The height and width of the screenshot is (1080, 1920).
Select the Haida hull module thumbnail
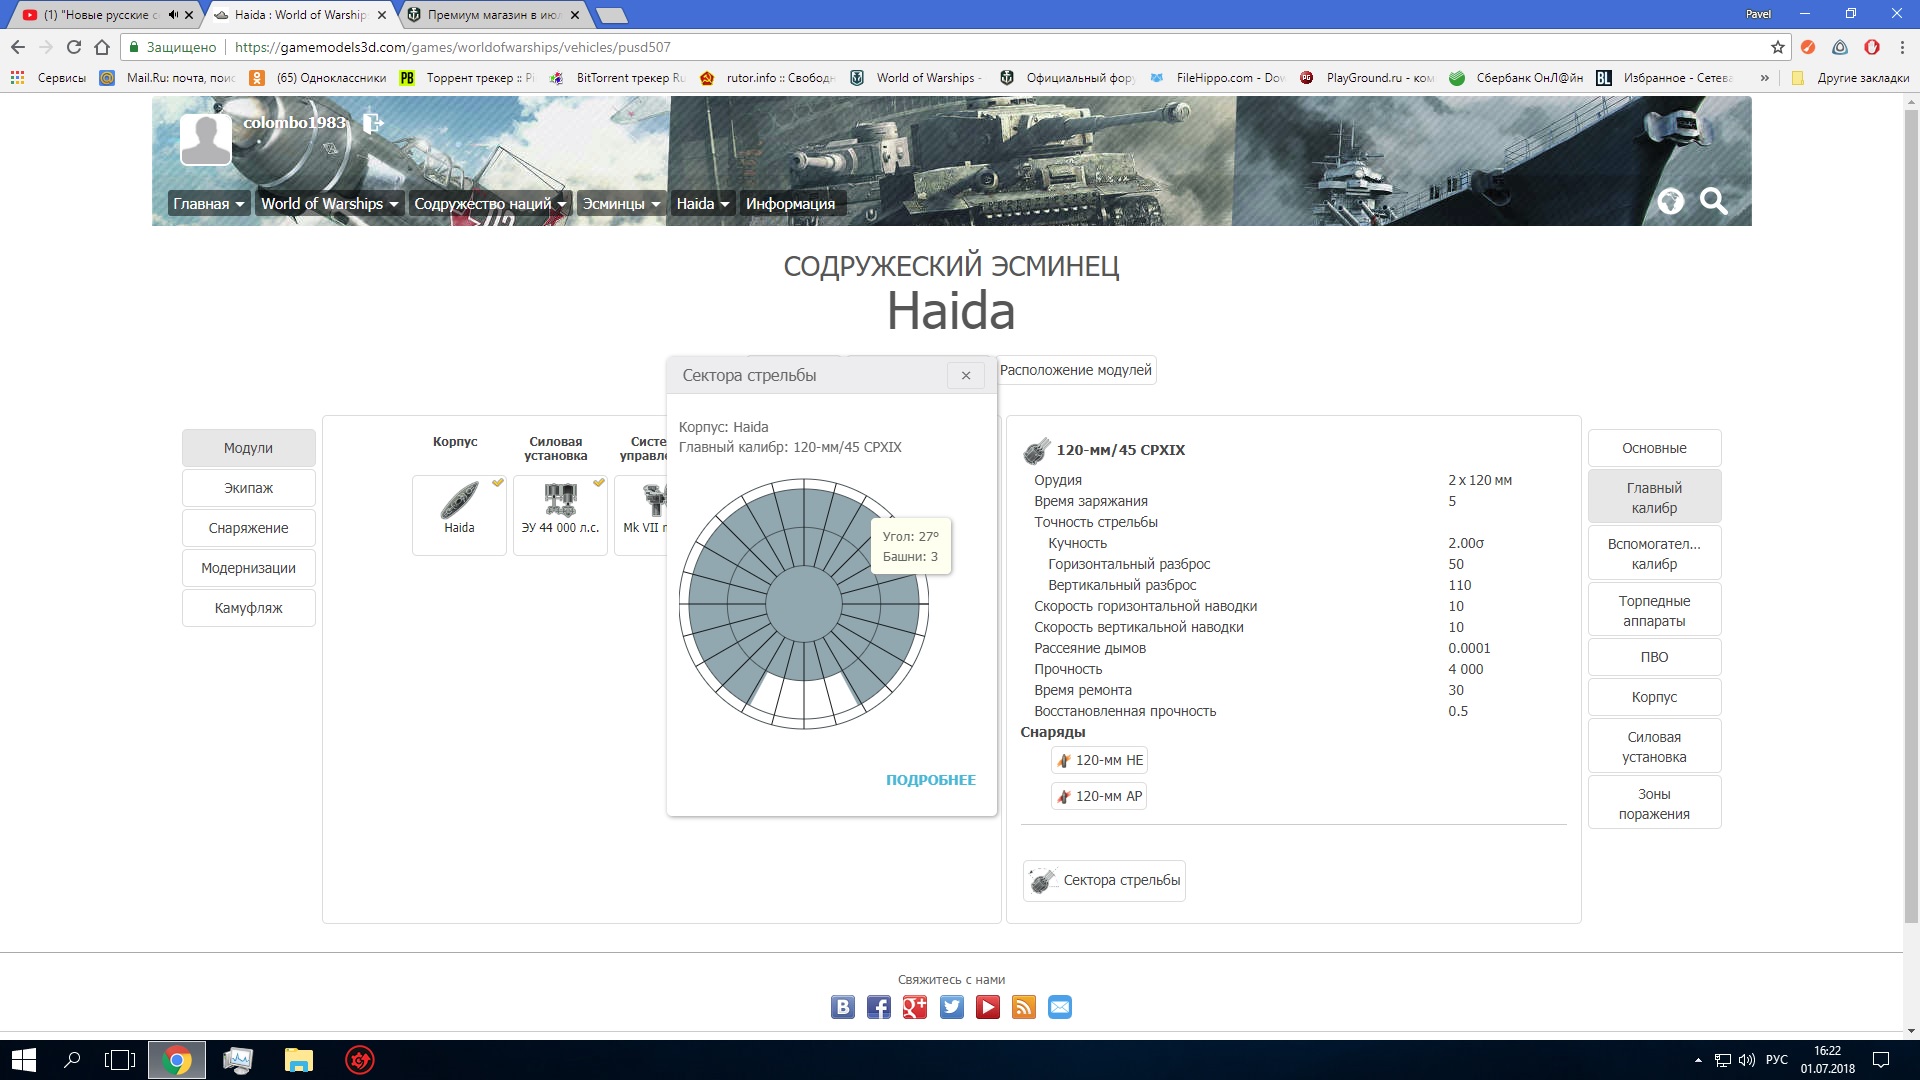[x=459, y=514]
